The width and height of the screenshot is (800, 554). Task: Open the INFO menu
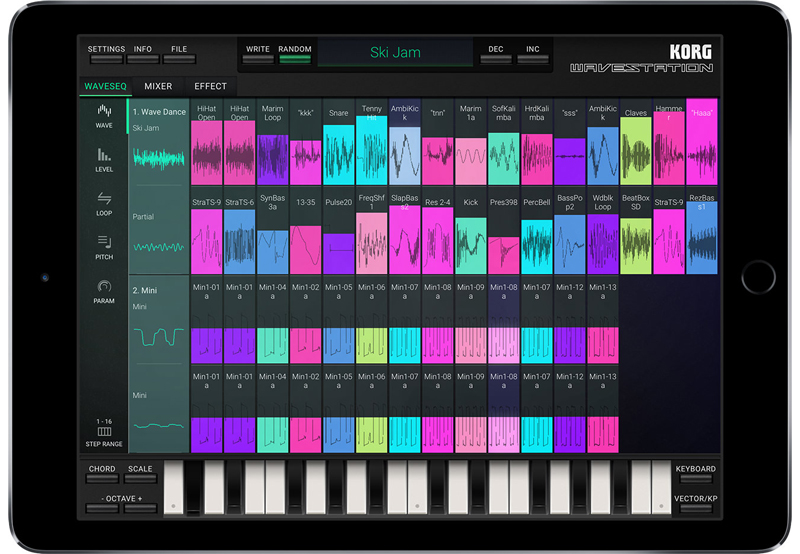(x=143, y=54)
